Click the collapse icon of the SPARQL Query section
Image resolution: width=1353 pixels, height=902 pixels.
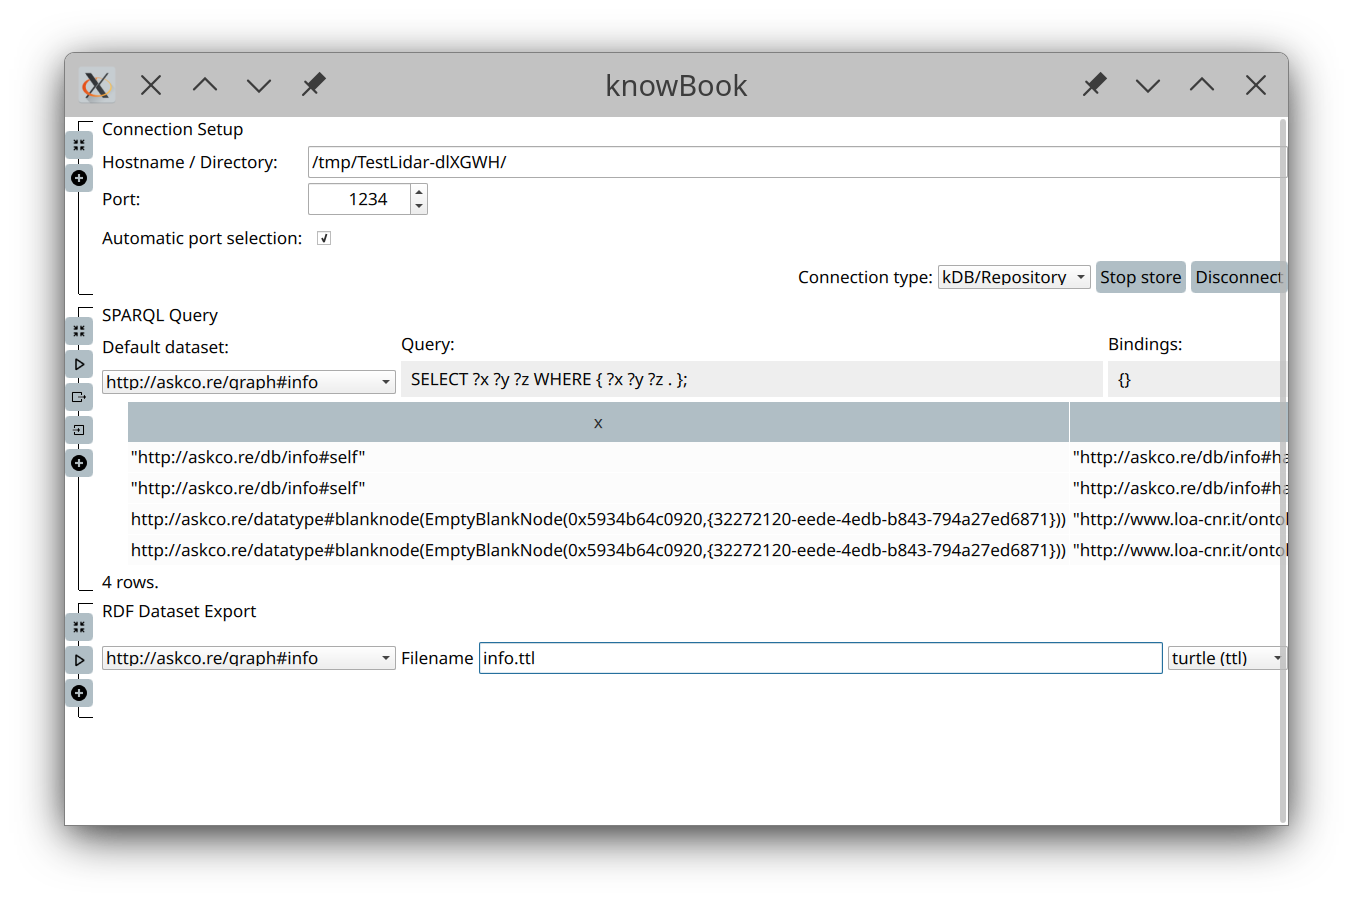pyautogui.click(x=78, y=330)
